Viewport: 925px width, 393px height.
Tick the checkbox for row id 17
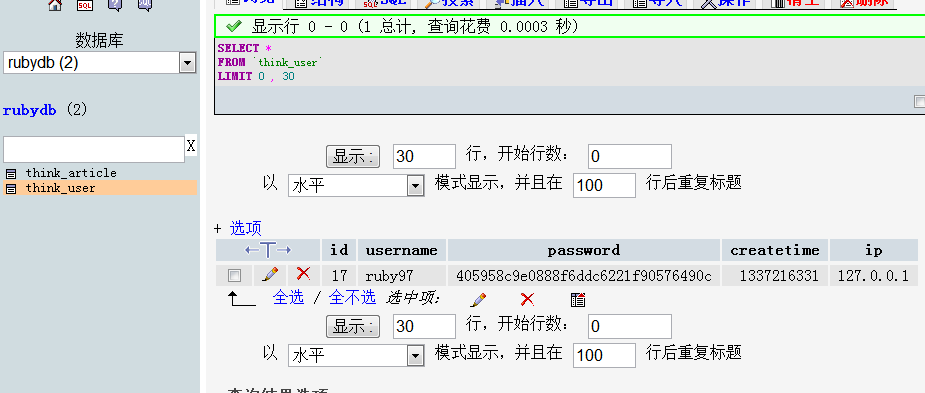(234, 276)
